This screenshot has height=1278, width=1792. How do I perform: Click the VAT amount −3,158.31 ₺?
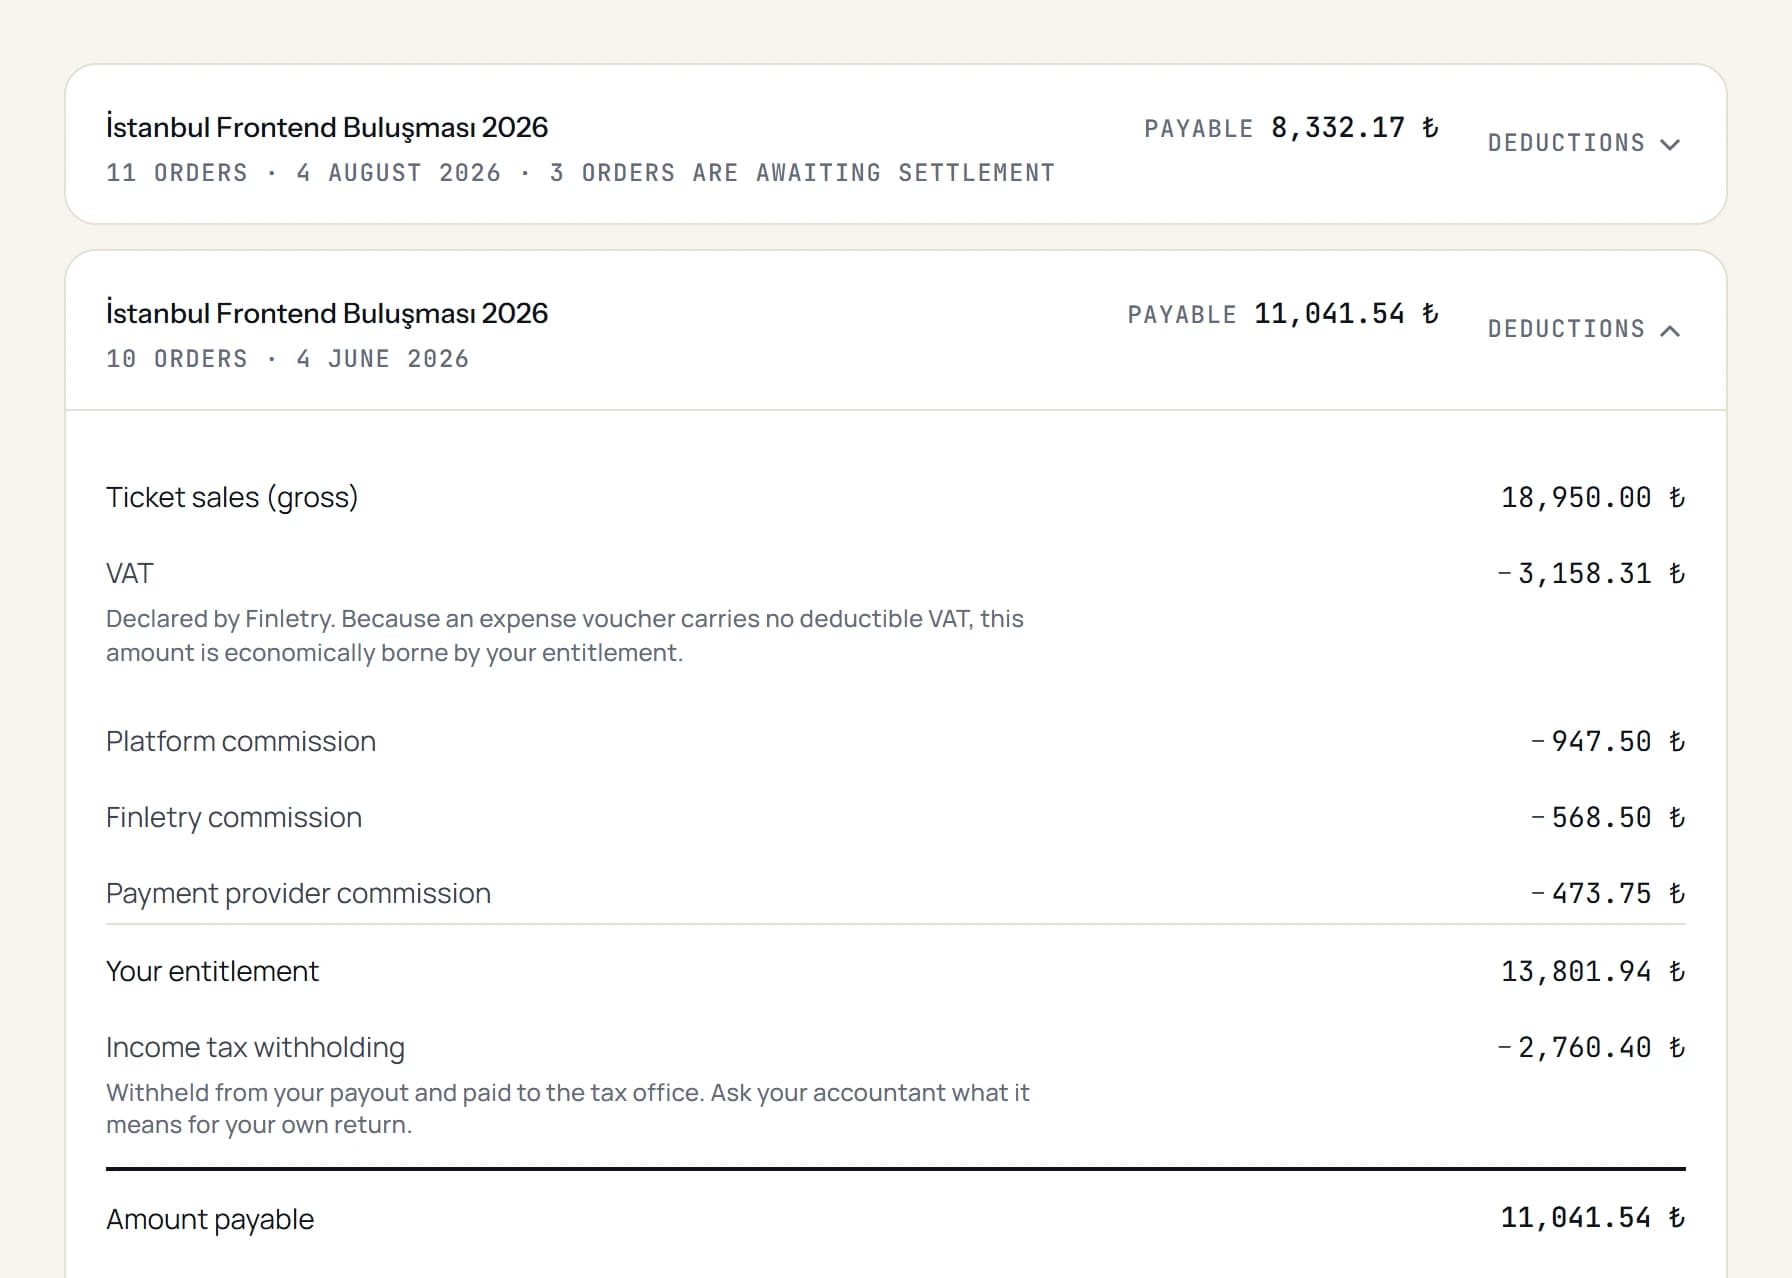[x=1591, y=574]
